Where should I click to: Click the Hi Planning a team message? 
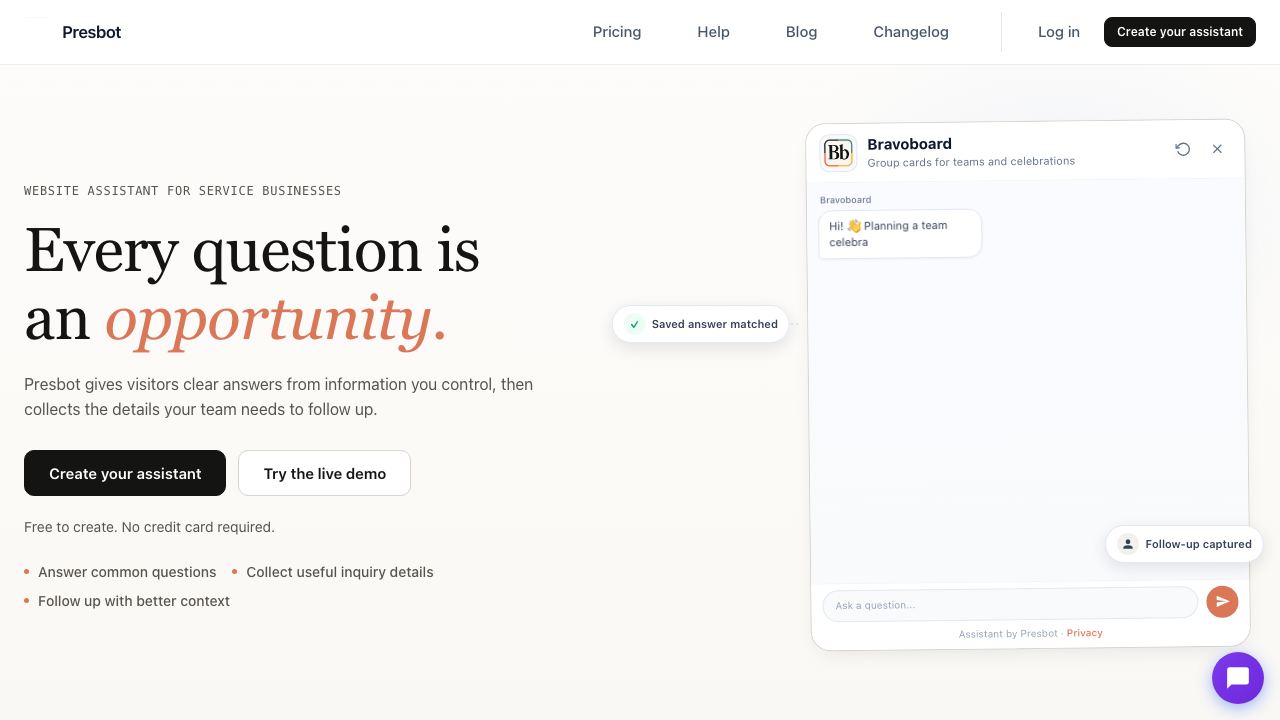click(900, 234)
